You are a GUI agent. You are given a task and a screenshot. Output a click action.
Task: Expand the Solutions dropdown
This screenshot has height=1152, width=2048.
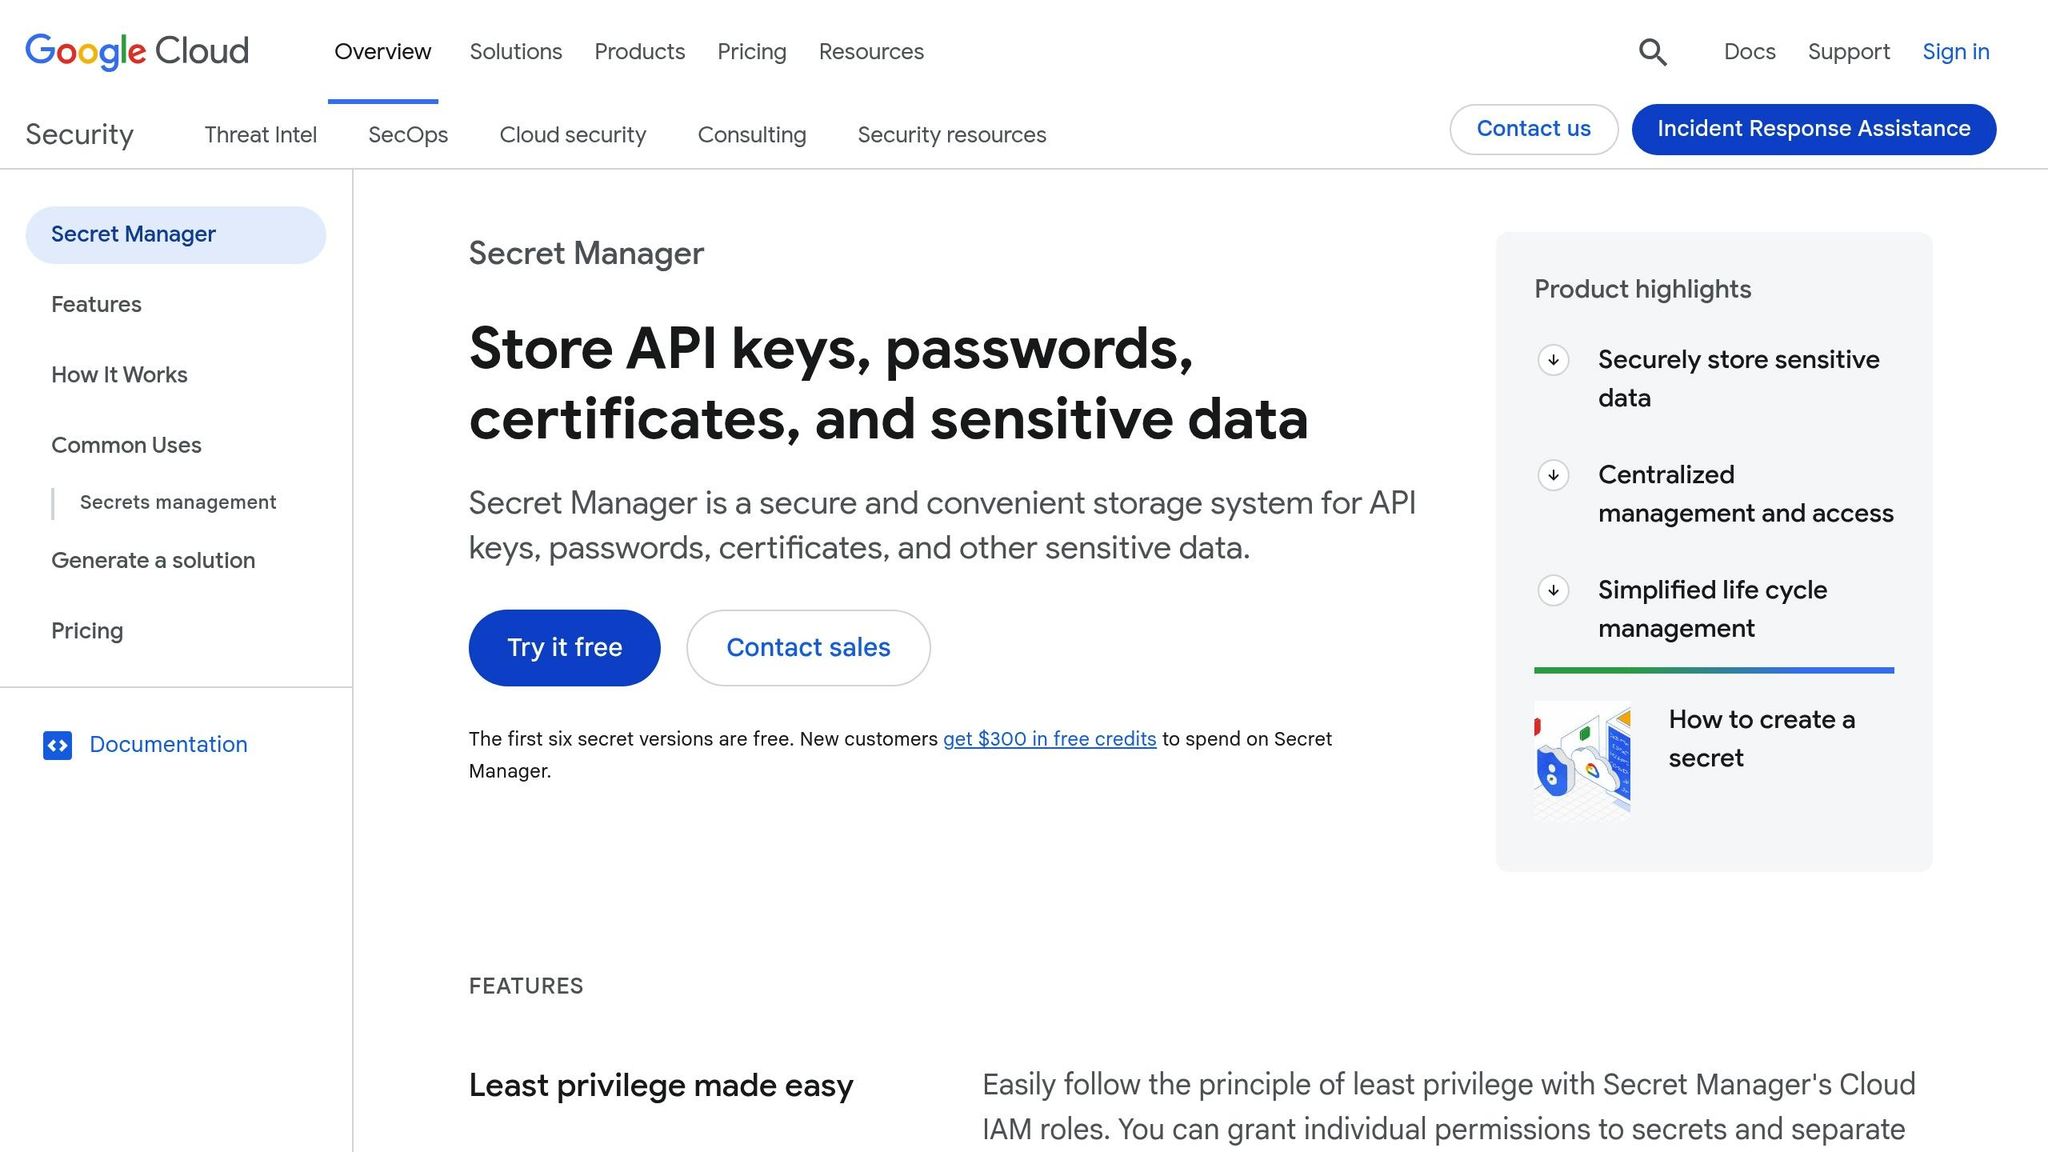[516, 51]
